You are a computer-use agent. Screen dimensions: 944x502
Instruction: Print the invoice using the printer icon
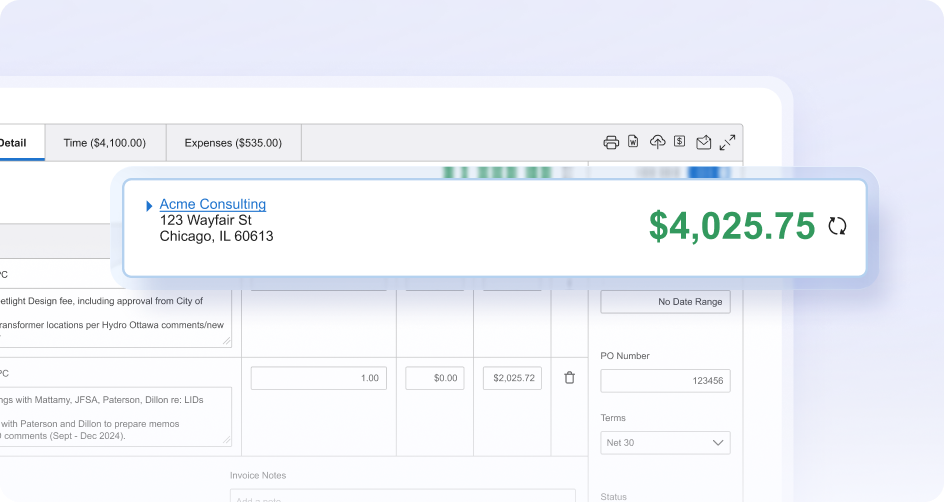(x=610, y=143)
